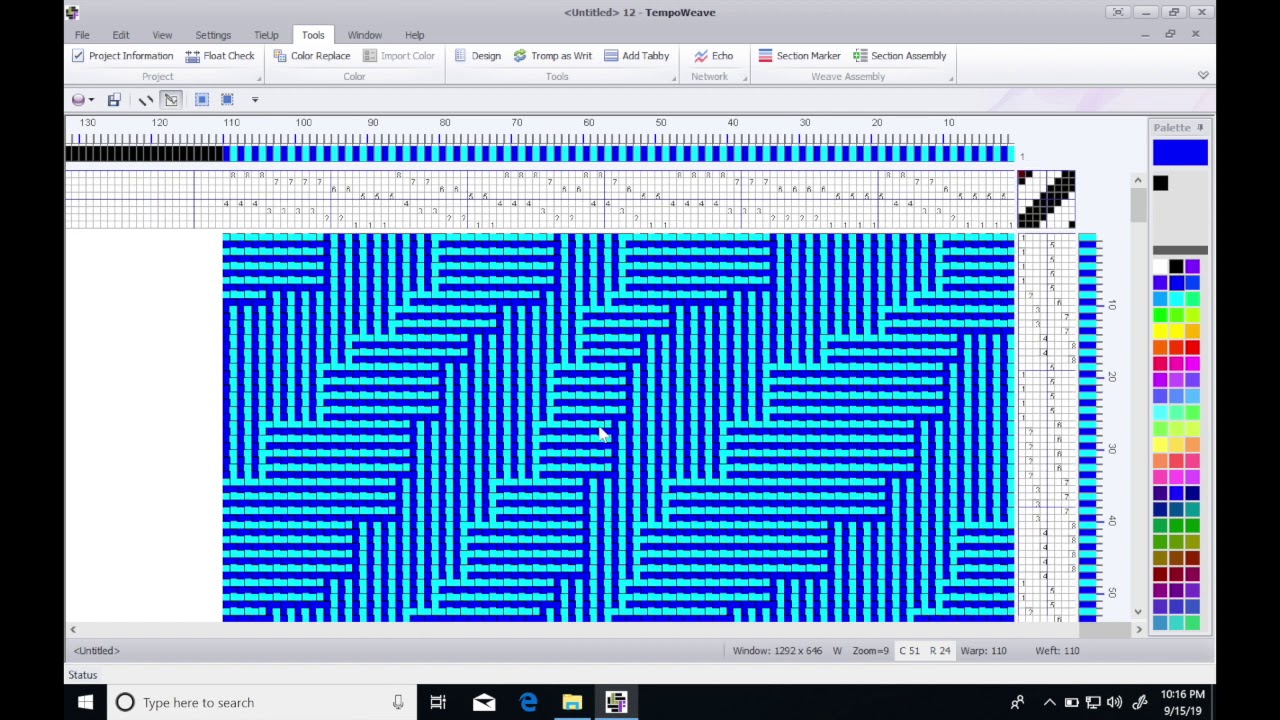Click the dashed-border blue square selection icon

click(227, 100)
